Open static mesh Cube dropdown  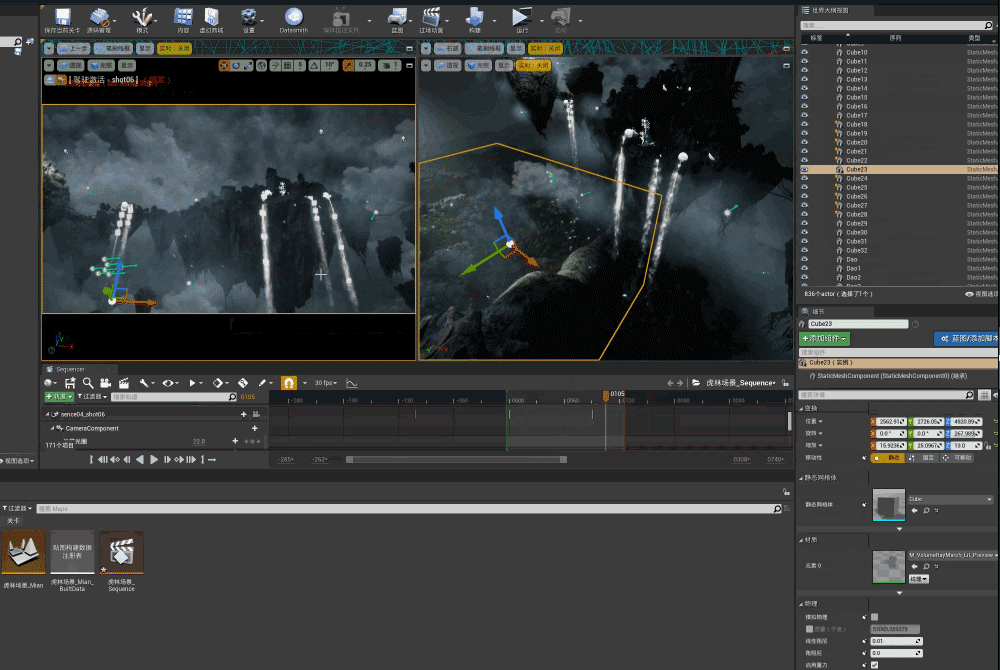pos(950,499)
